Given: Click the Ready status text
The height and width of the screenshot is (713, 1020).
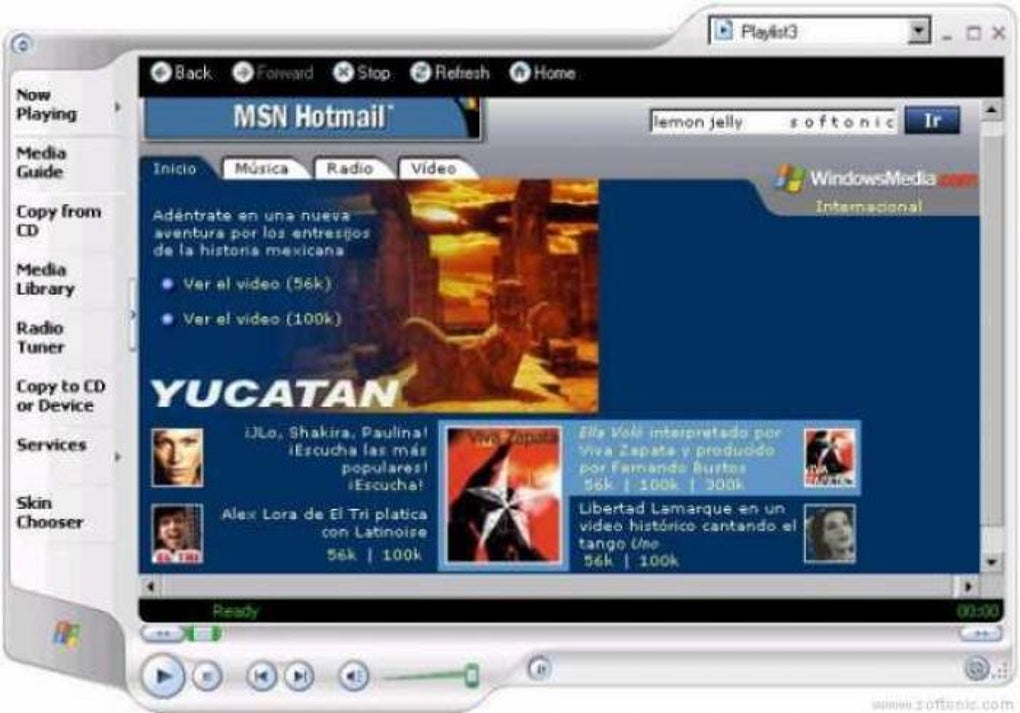Looking at the screenshot, I should click(235, 611).
